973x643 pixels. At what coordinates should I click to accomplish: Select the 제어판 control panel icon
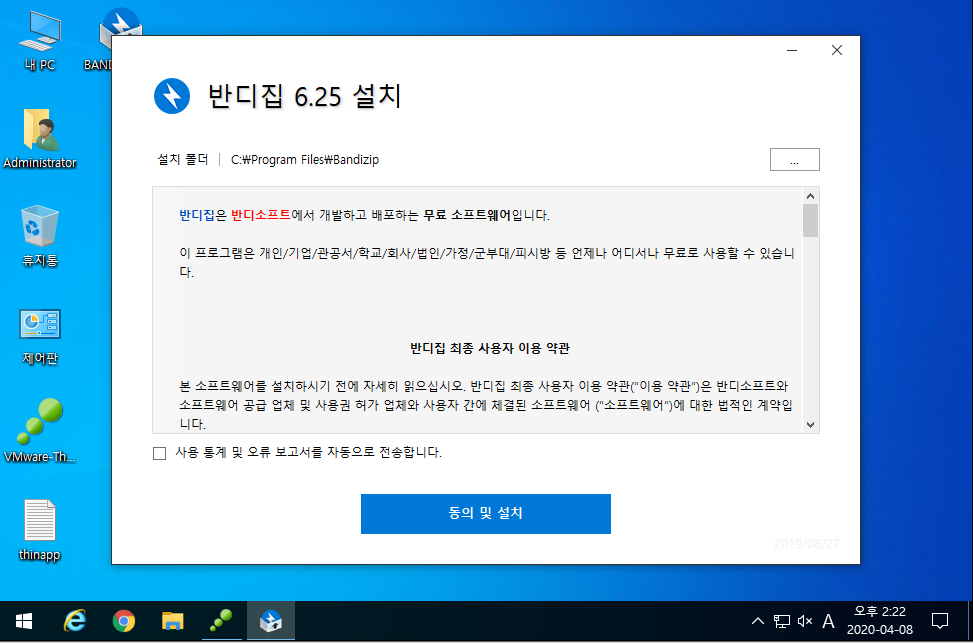click(40, 336)
